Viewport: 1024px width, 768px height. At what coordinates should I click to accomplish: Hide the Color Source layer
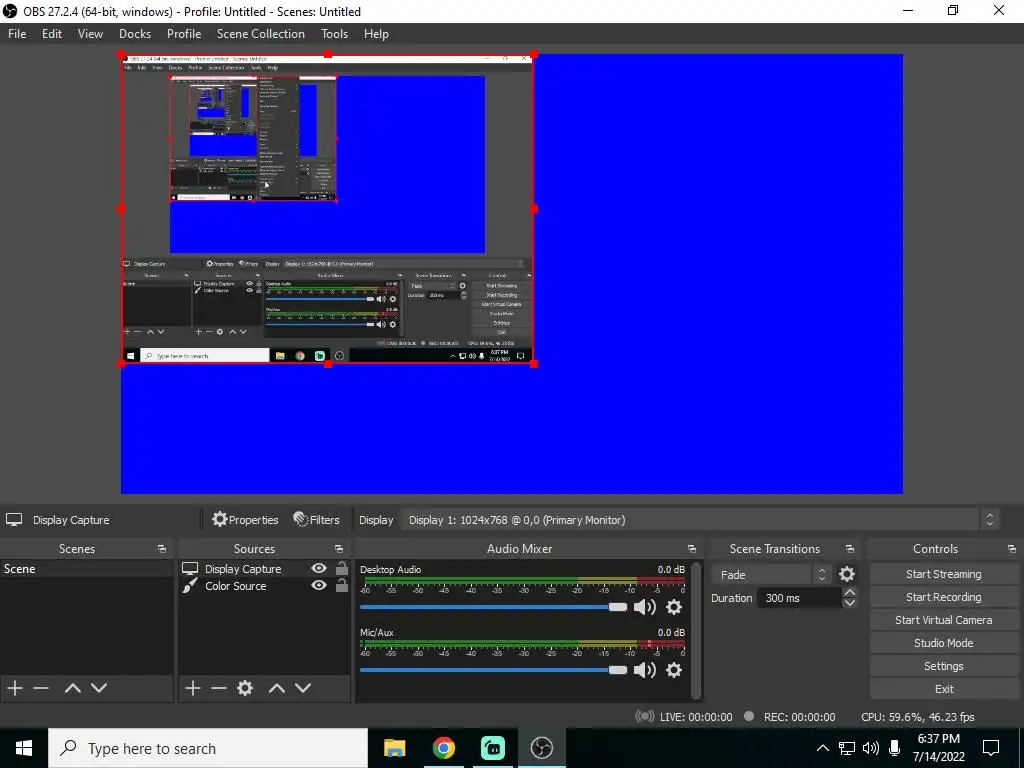pos(319,585)
